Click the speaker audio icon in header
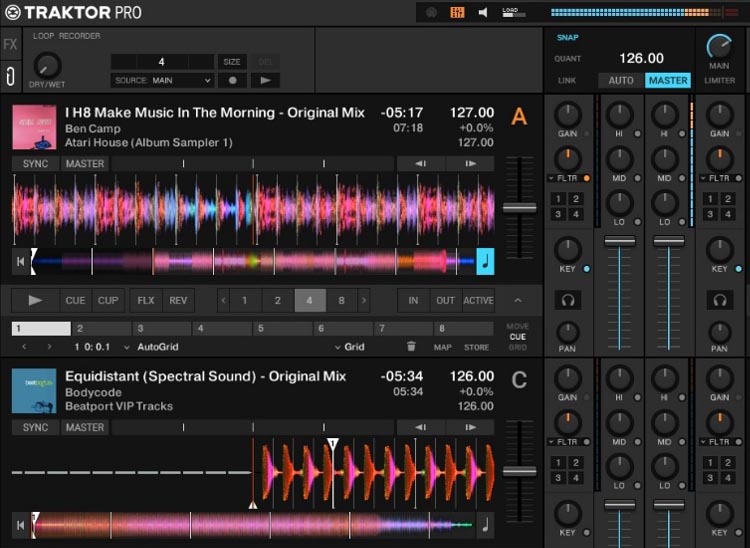Screen dimensions: 750x548 click(483, 12)
